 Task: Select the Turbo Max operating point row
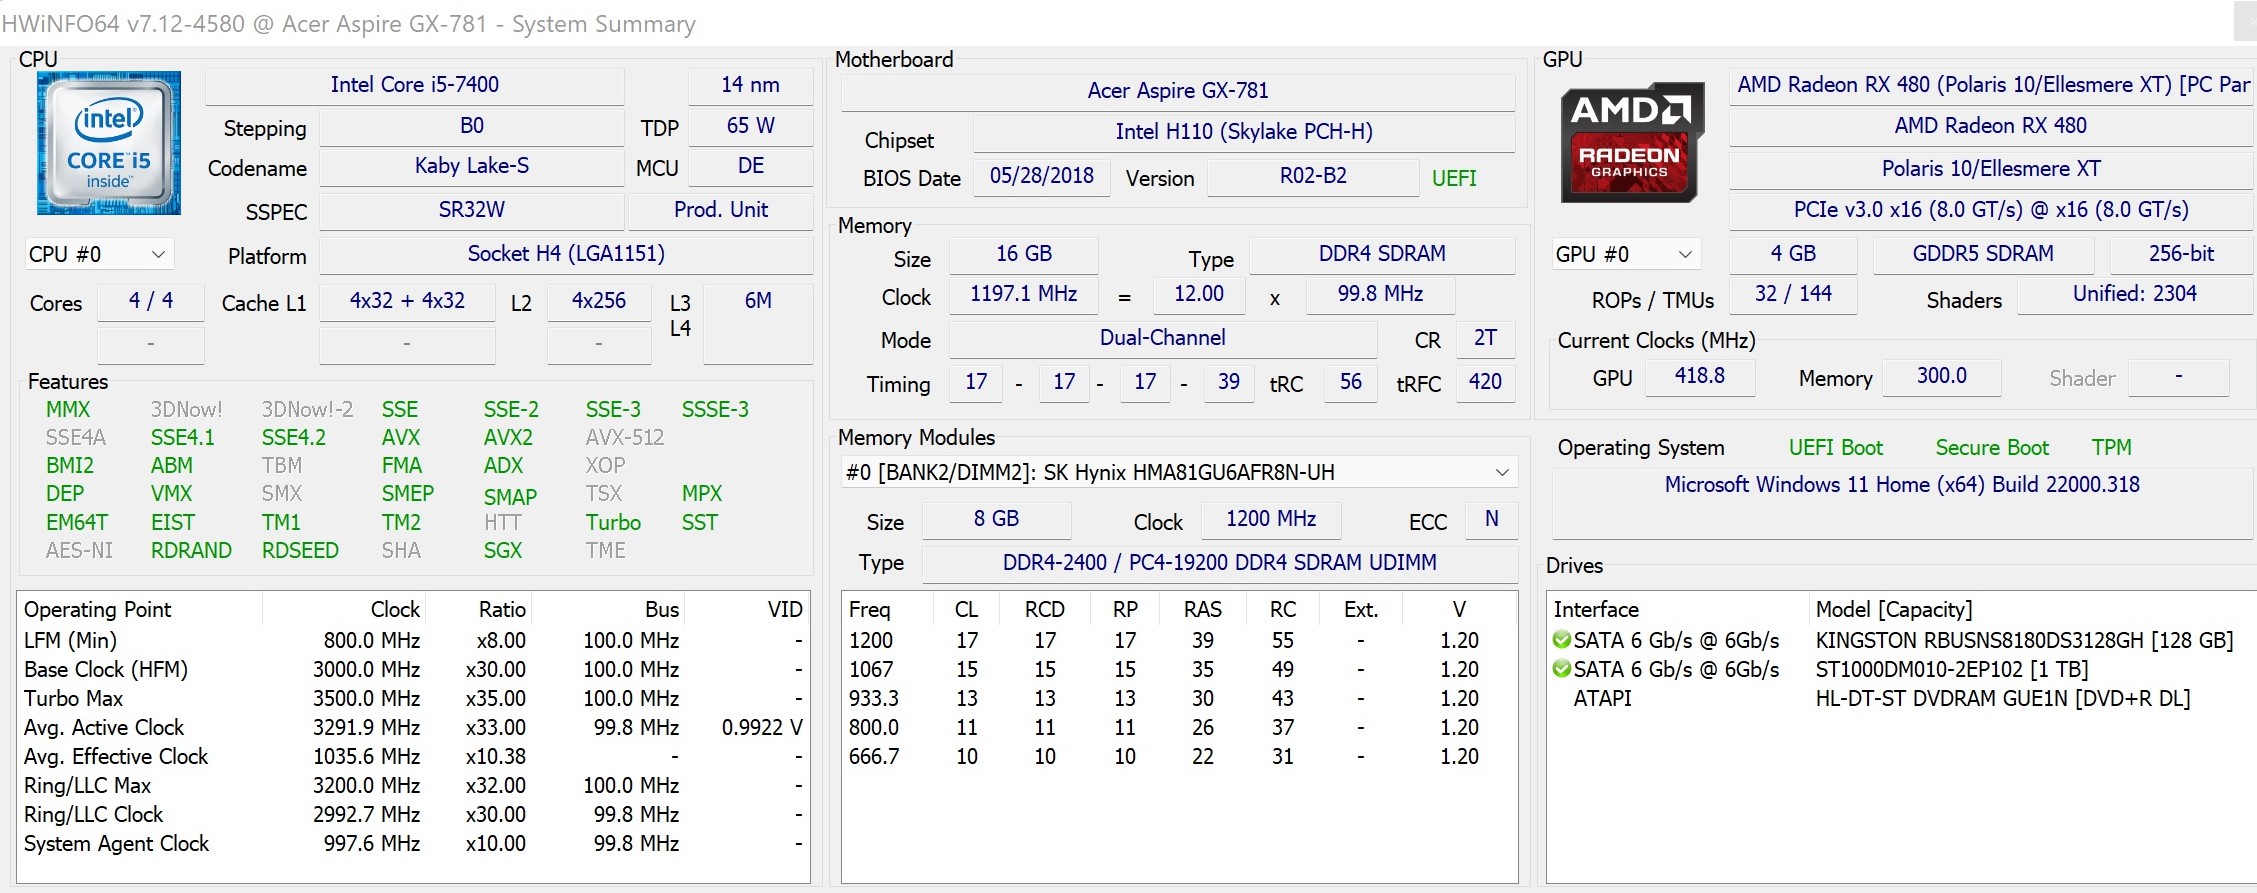[x=413, y=698]
